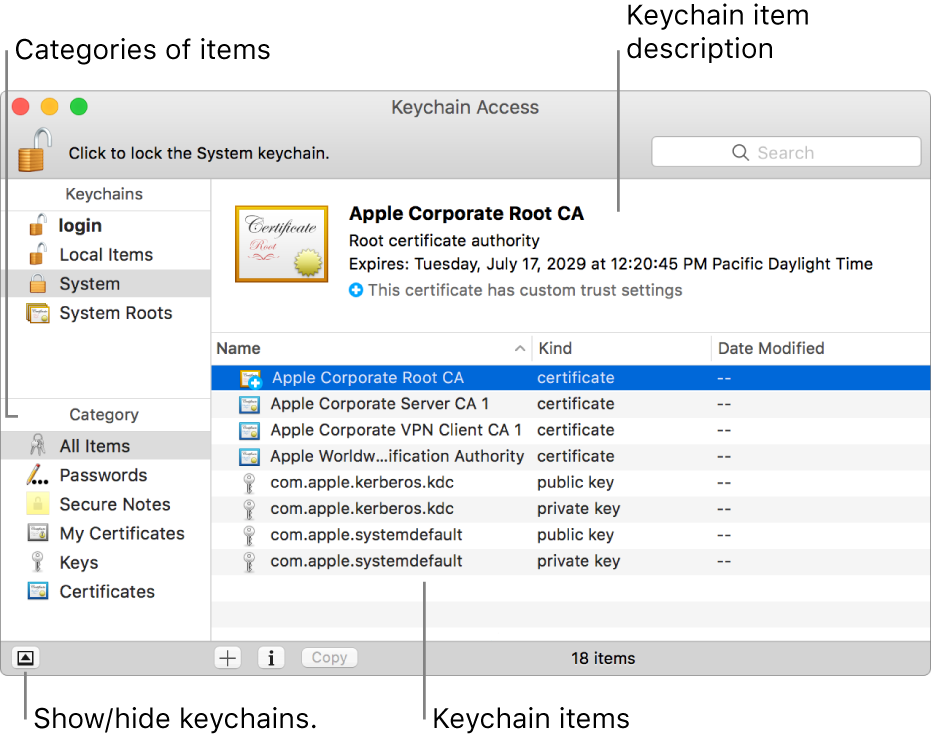Select com.apple.systemdefault private key row
The height and width of the screenshot is (742, 931).
coord(571,561)
